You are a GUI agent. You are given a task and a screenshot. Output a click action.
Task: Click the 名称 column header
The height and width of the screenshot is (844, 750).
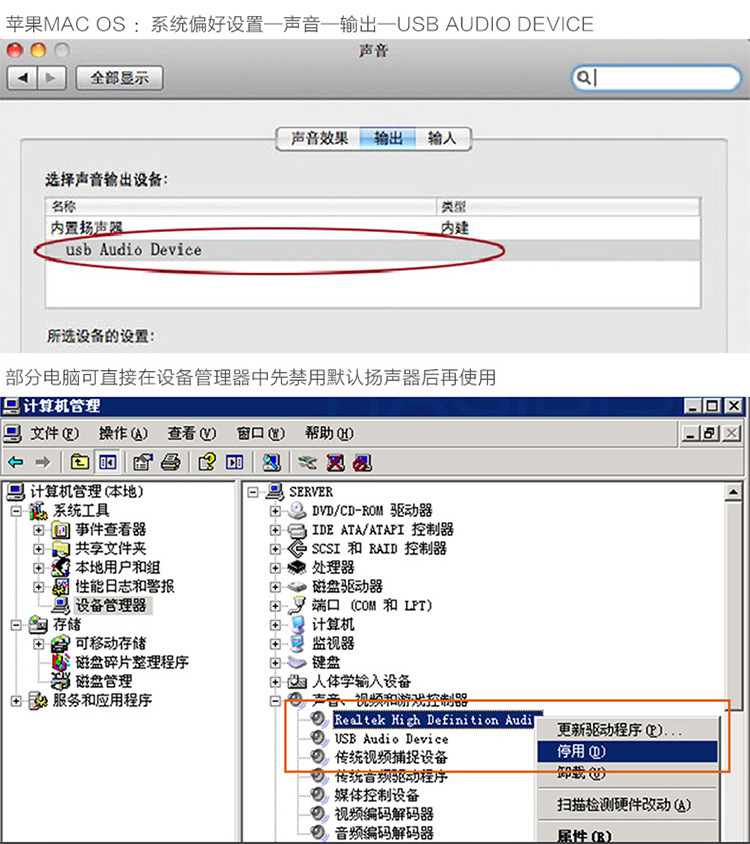[x=241, y=207]
